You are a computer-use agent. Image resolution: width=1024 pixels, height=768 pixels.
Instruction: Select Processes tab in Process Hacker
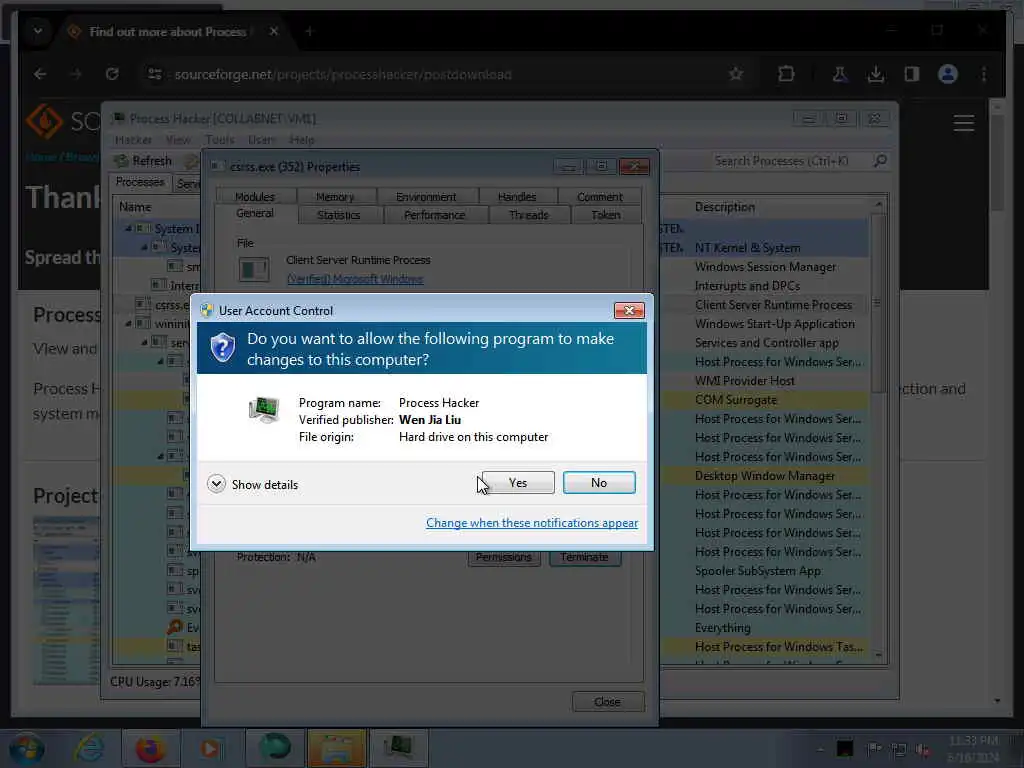click(x=140, y=182)
